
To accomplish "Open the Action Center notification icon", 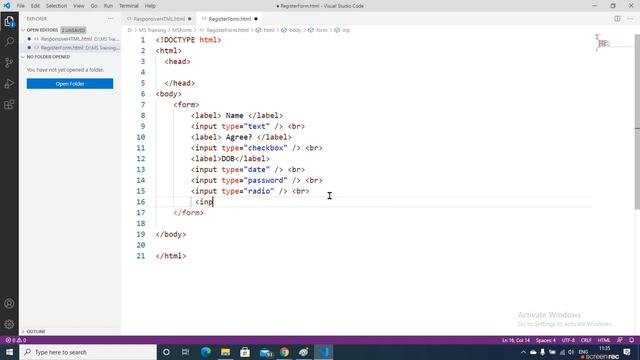I will tap(627, 352).
